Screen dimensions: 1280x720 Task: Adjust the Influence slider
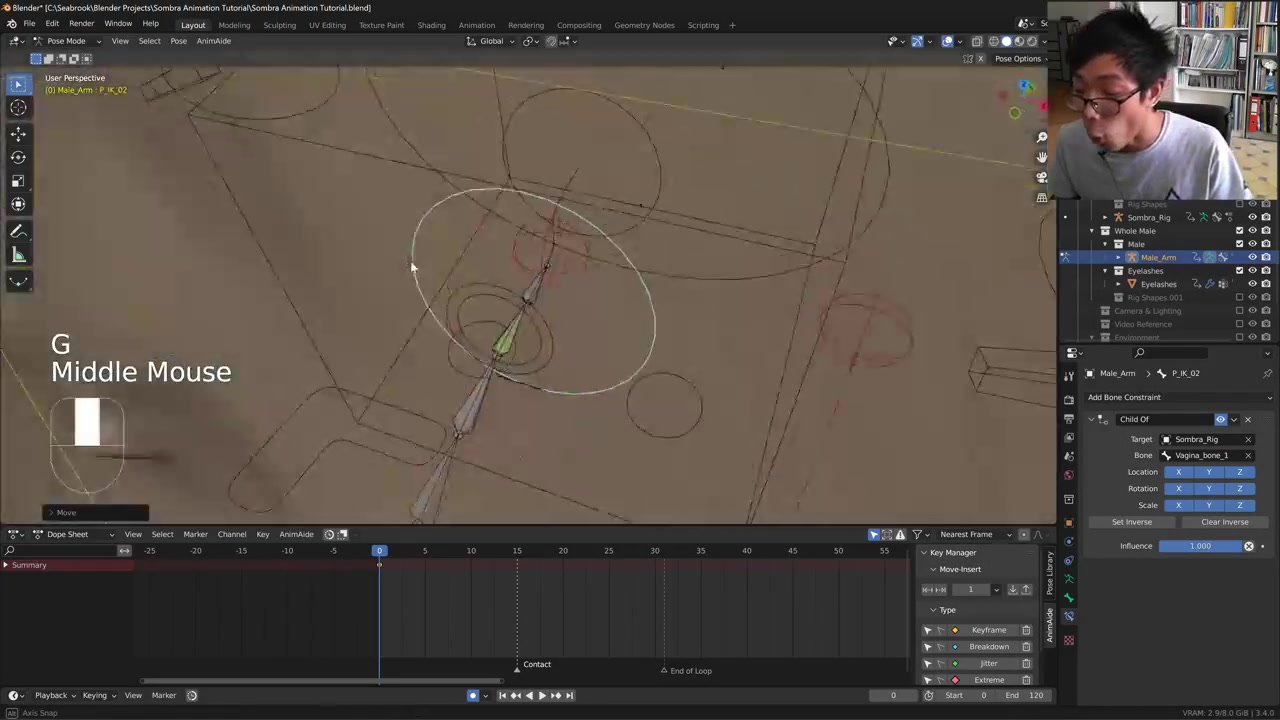1200,546
